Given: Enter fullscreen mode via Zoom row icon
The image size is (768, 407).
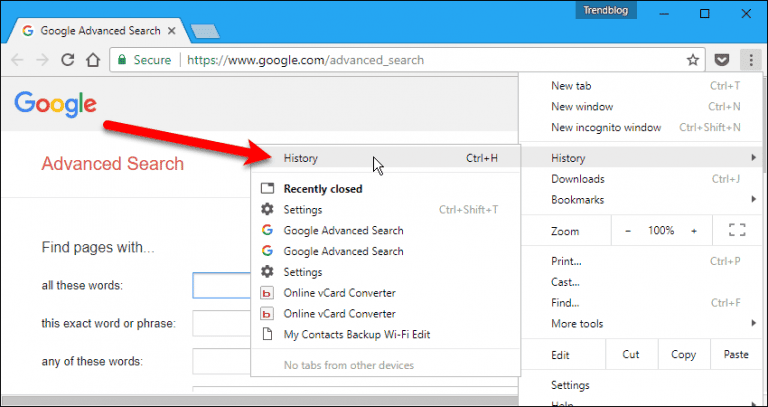Looking at the screenshot, I should coord(738,231).
